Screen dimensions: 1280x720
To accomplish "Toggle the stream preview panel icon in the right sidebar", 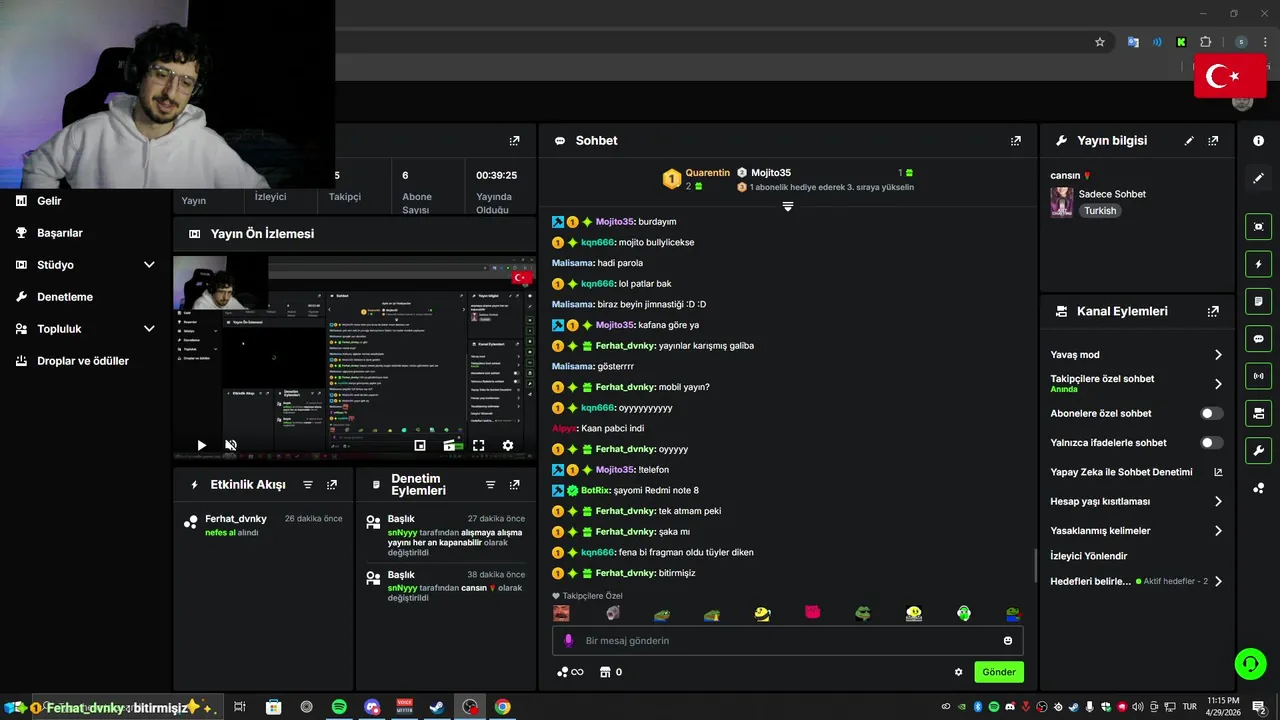I will [x=1258, y=227].
